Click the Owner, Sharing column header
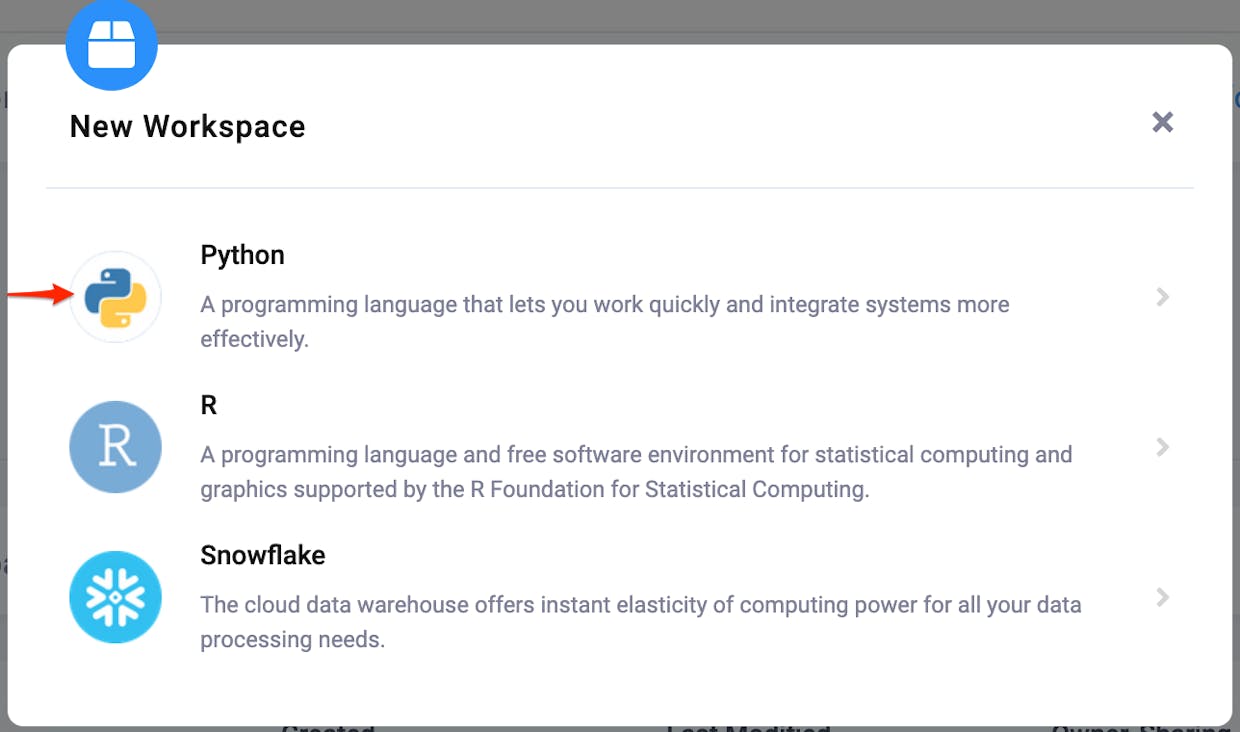The image size is (1240, 732). (1144, 728)
